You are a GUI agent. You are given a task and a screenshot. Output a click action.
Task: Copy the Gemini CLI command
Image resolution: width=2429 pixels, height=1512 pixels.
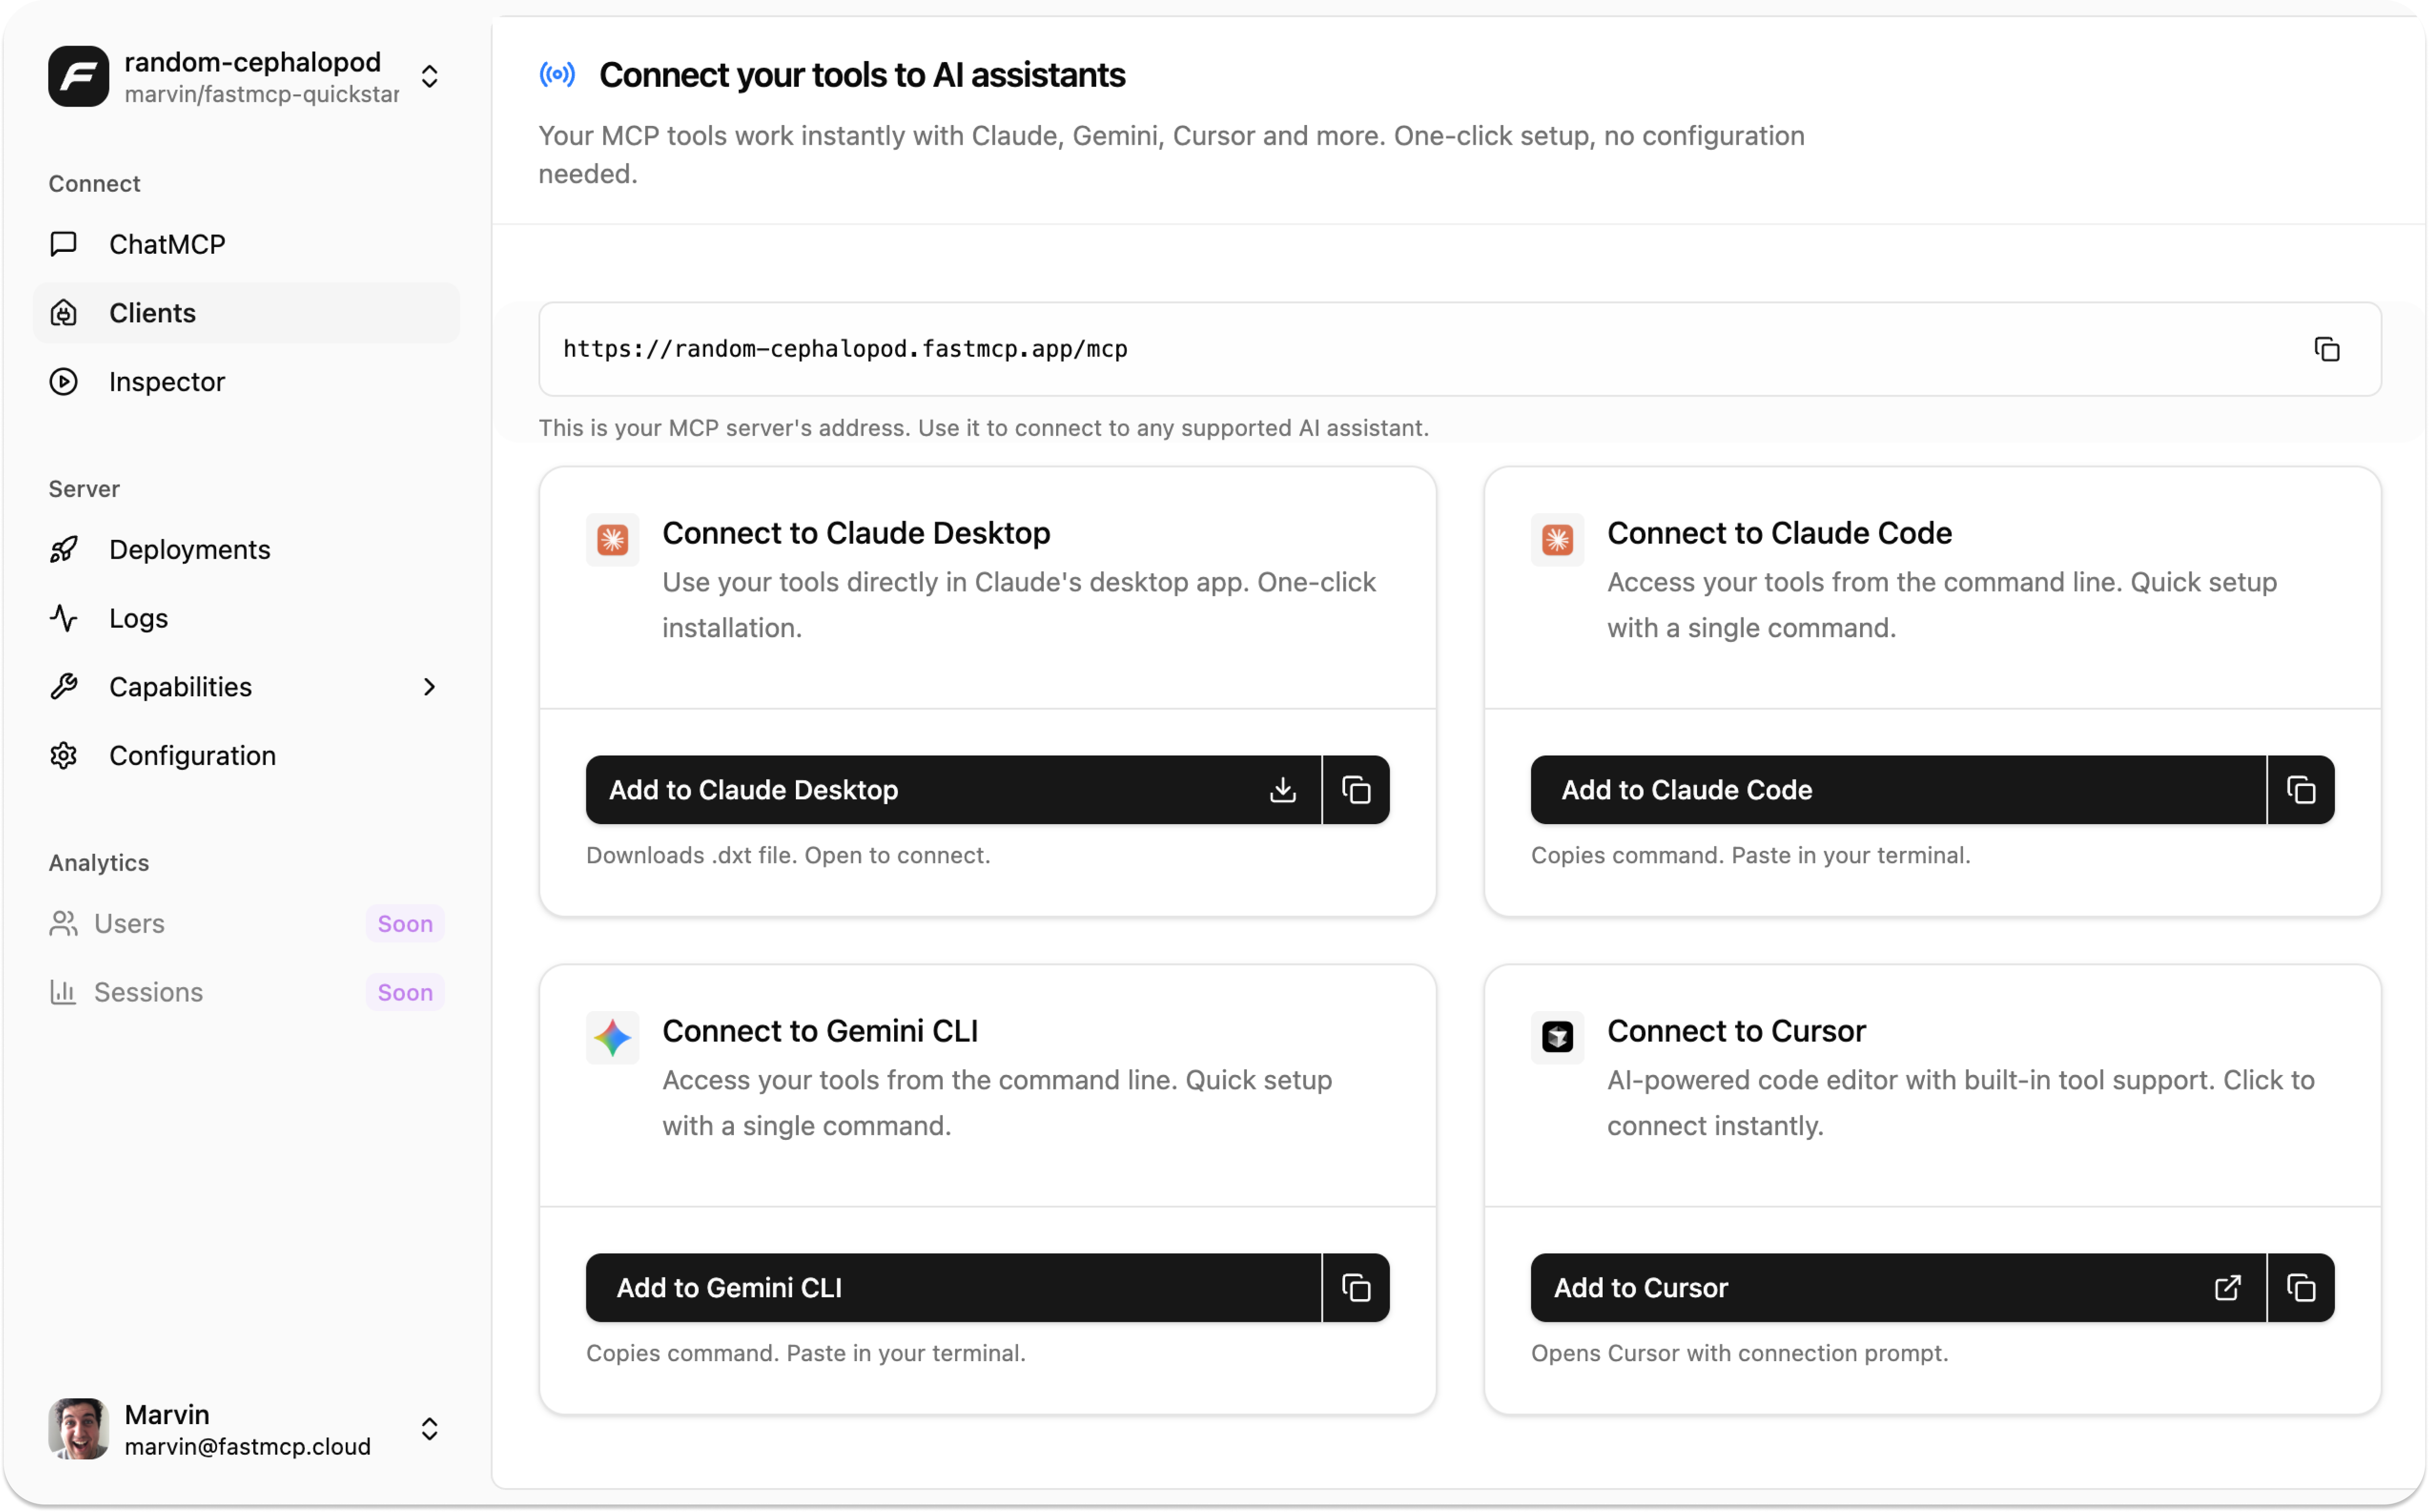[x=1356, y=1288]
